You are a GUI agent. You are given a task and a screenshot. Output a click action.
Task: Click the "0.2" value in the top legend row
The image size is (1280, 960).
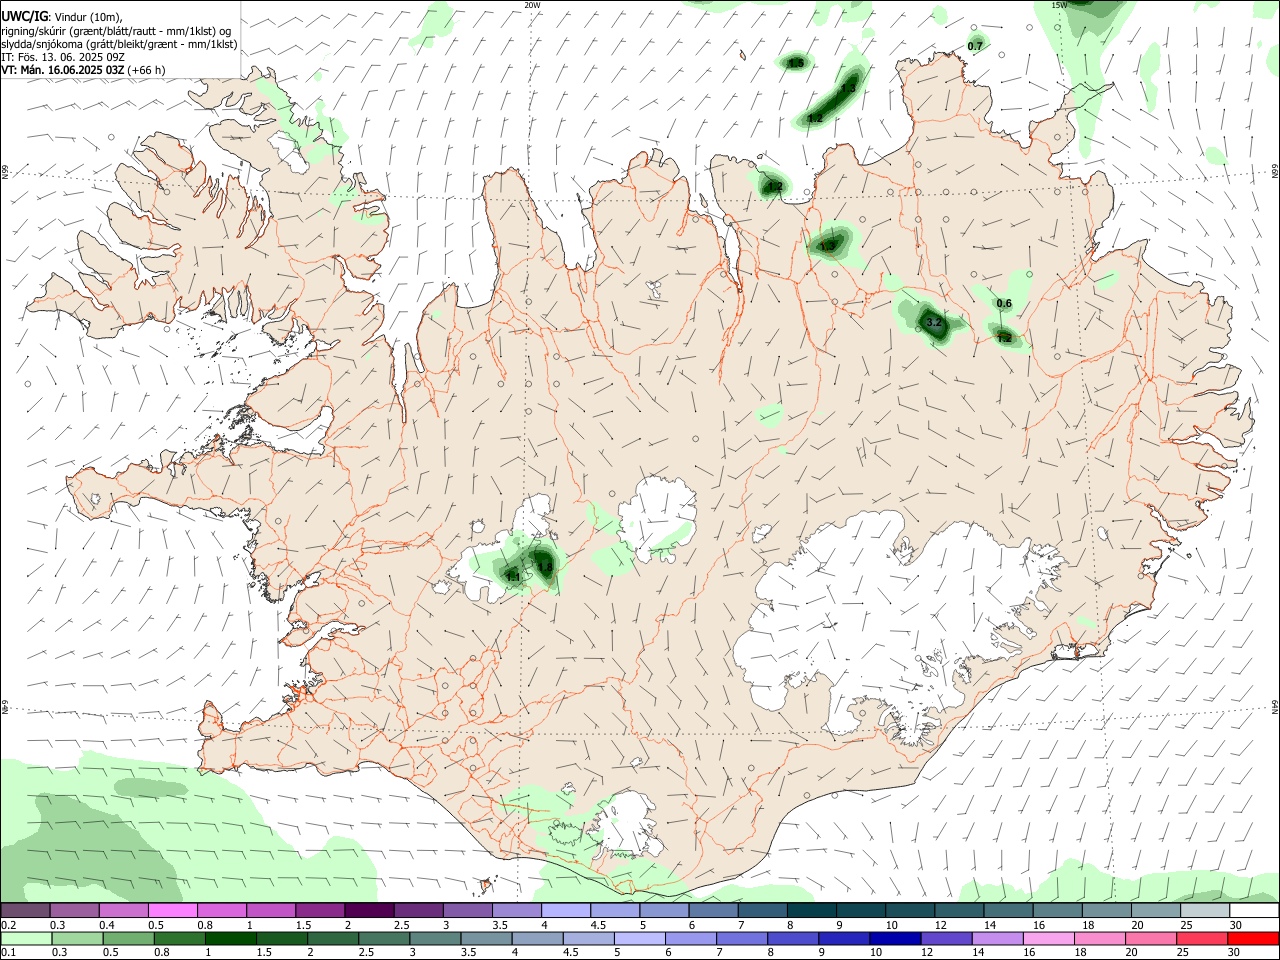pyautogui.click(x=8, y=925)
